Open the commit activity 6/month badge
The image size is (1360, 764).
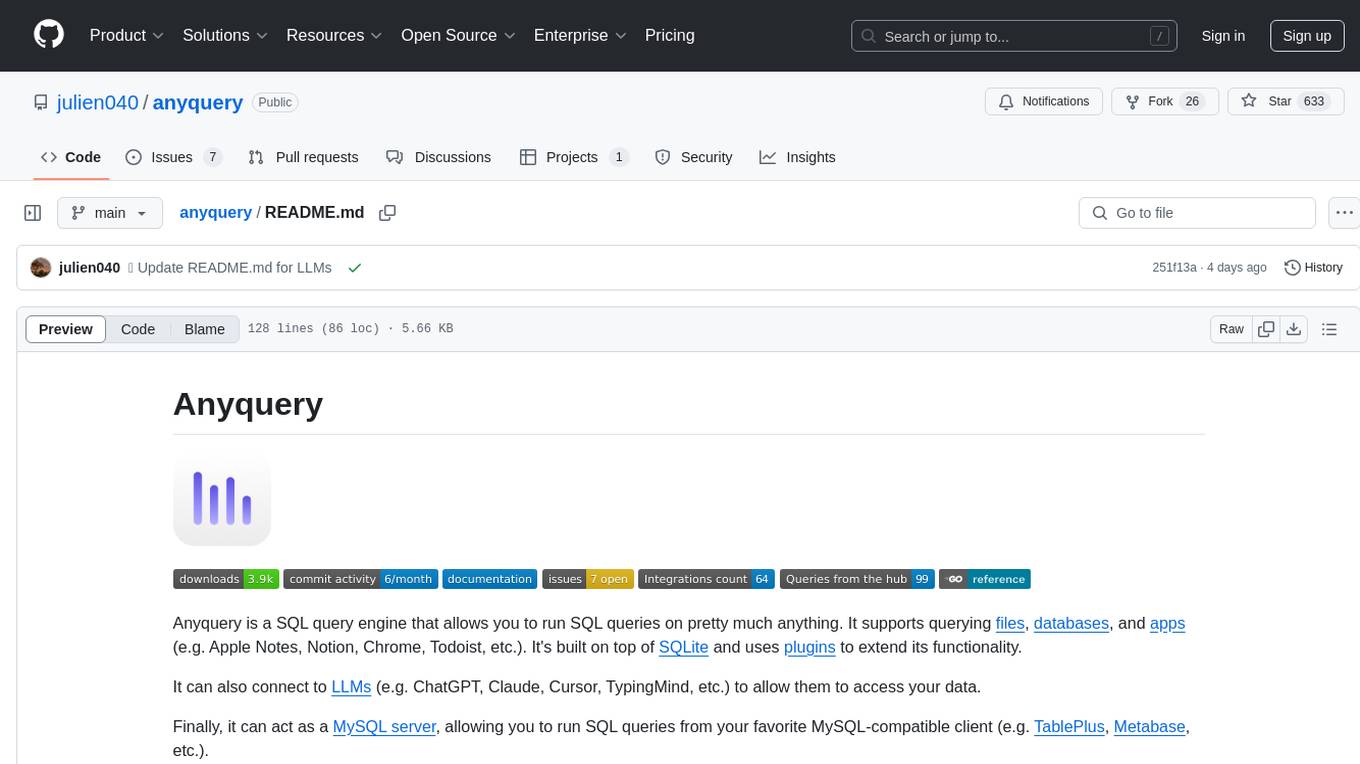tap(361, 579)
